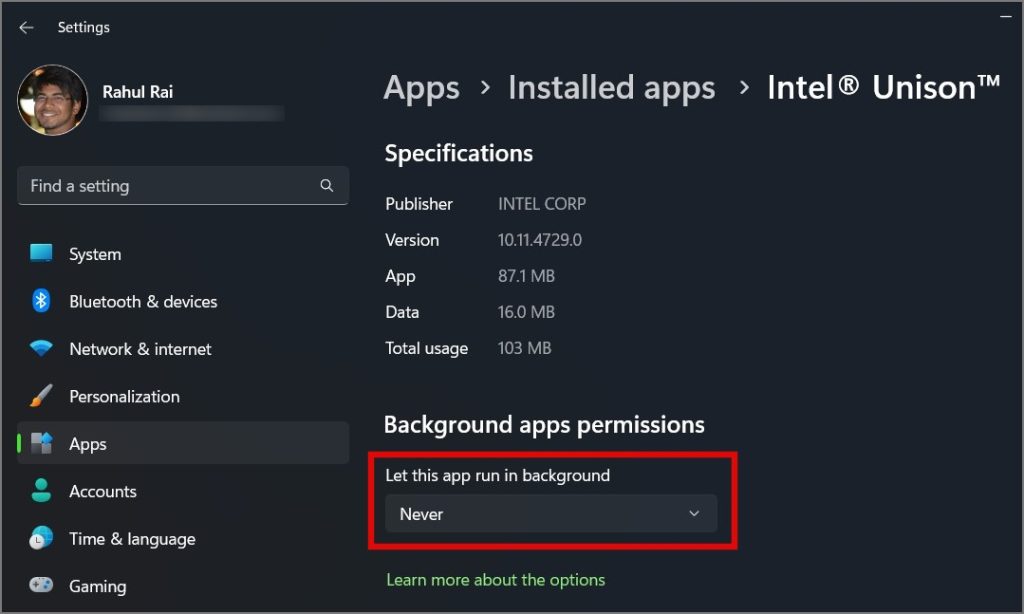Select version number 10.11.4729.0
1024x614 pixels.
539,240
